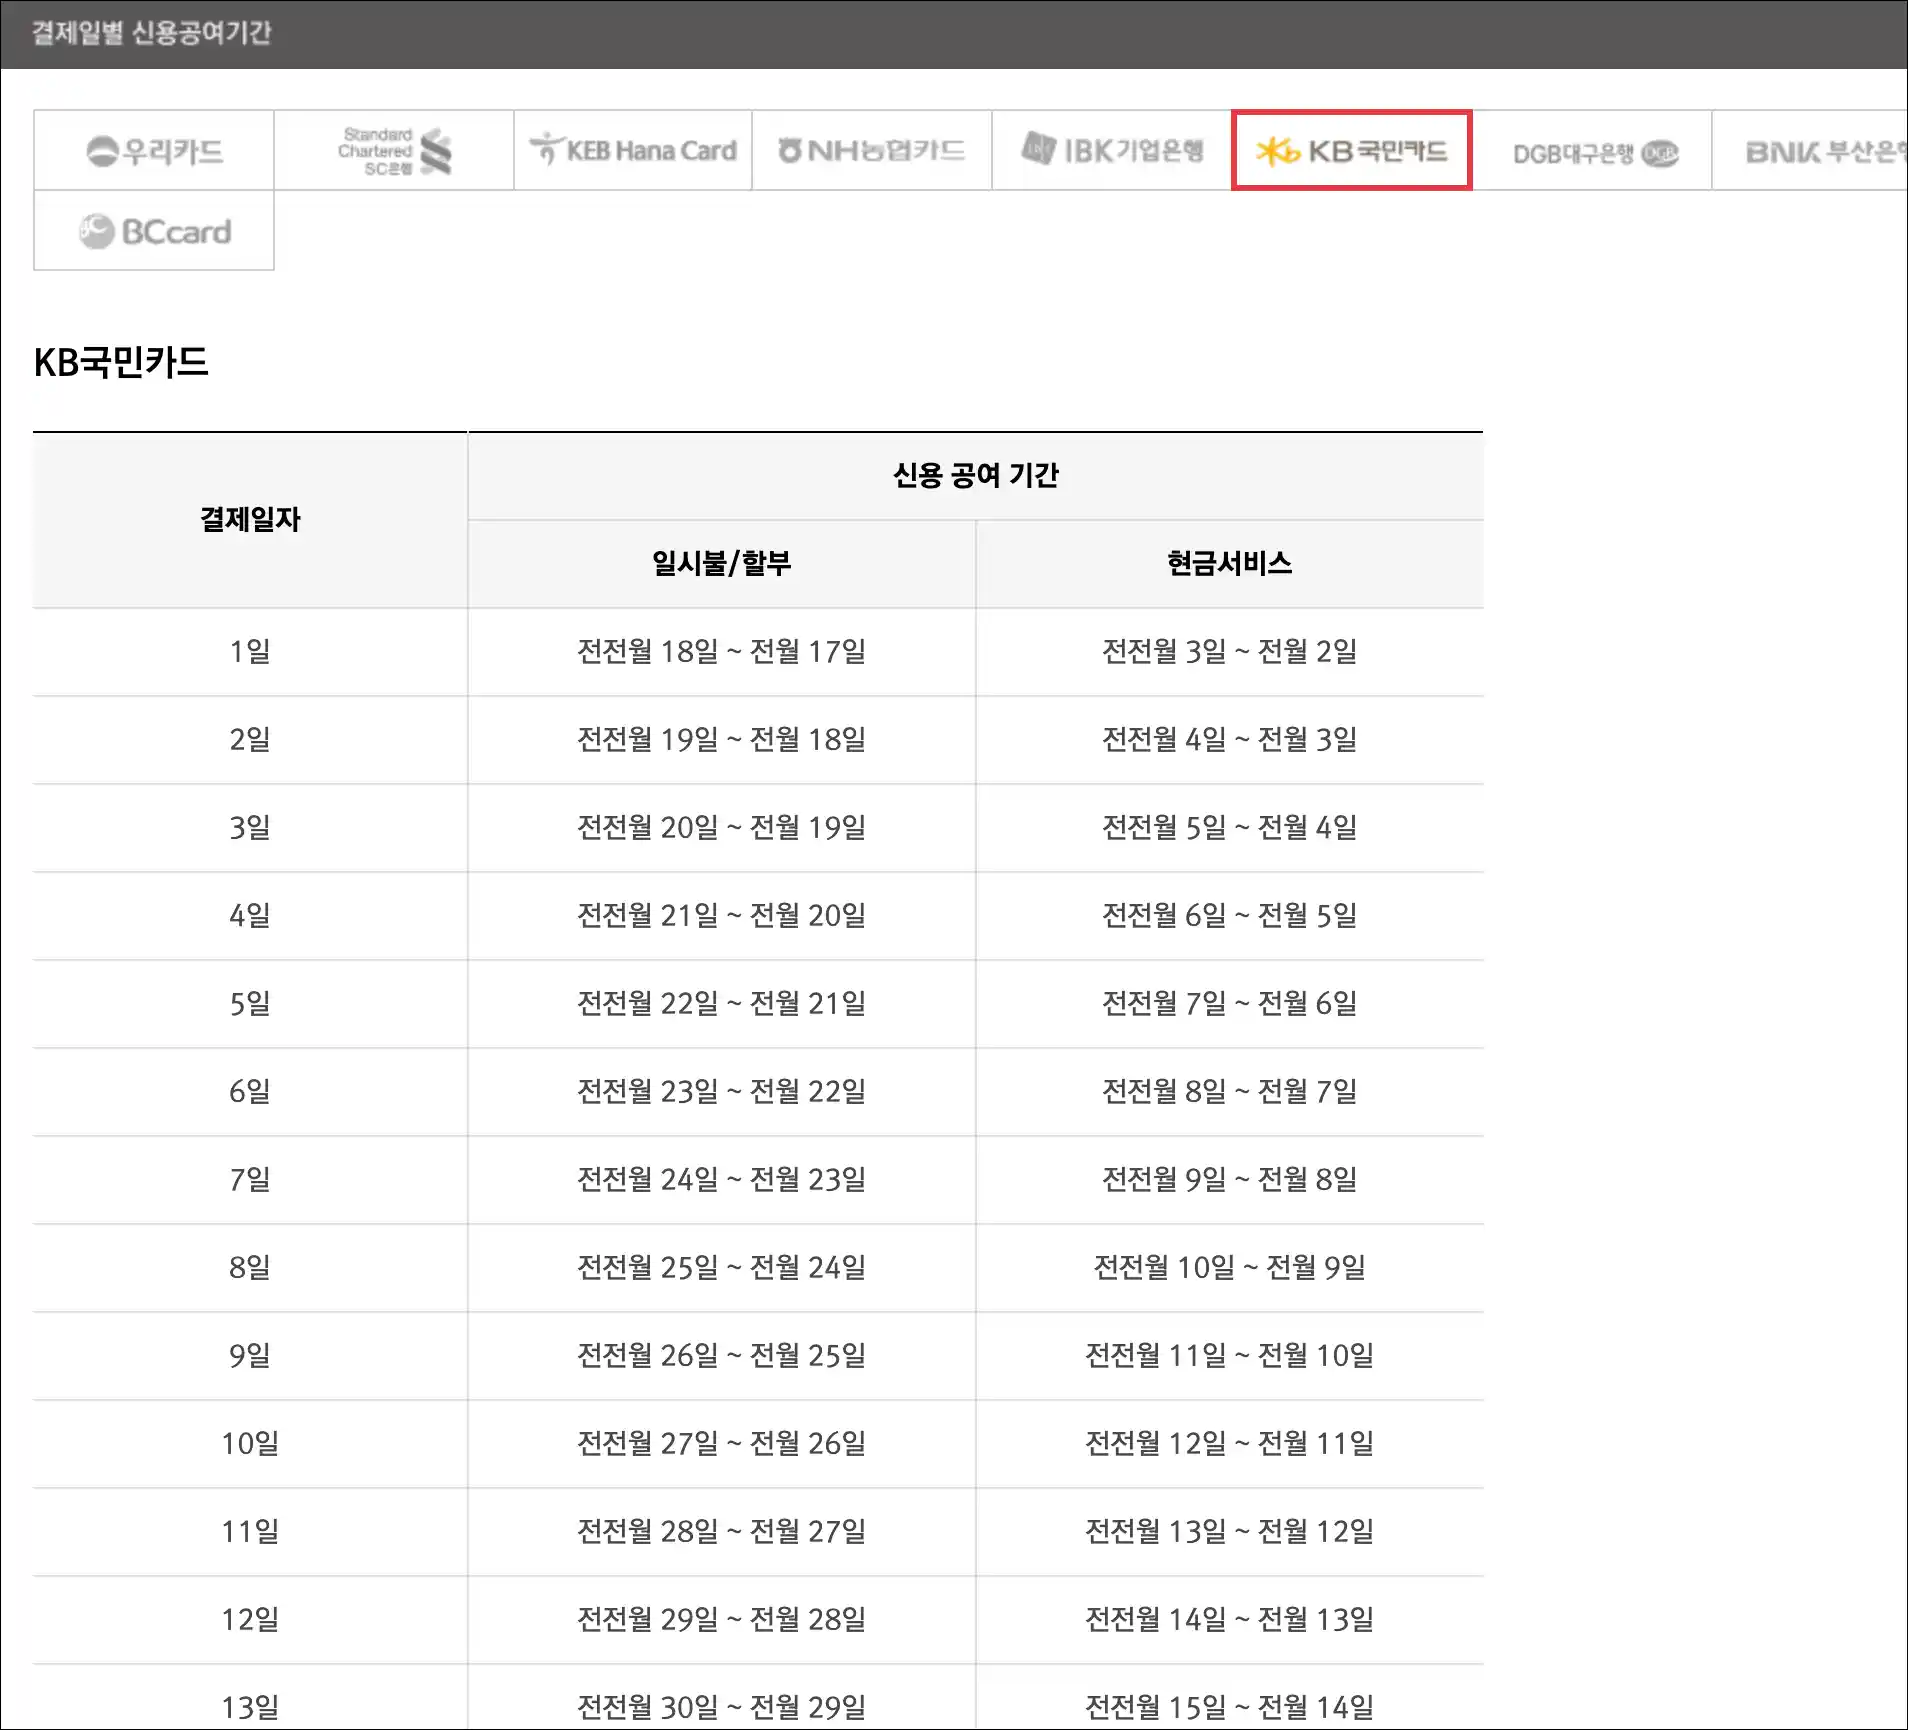Click the 7일 payment date cell

click(250, 1180)
